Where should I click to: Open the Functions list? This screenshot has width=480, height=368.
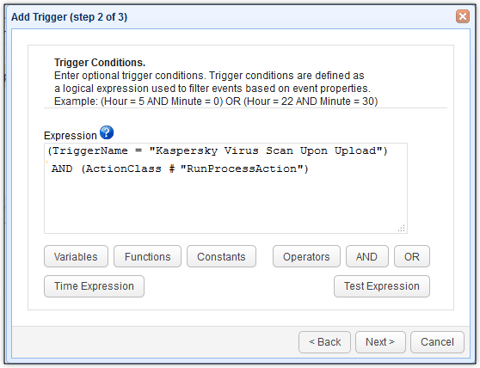(147, 257)
